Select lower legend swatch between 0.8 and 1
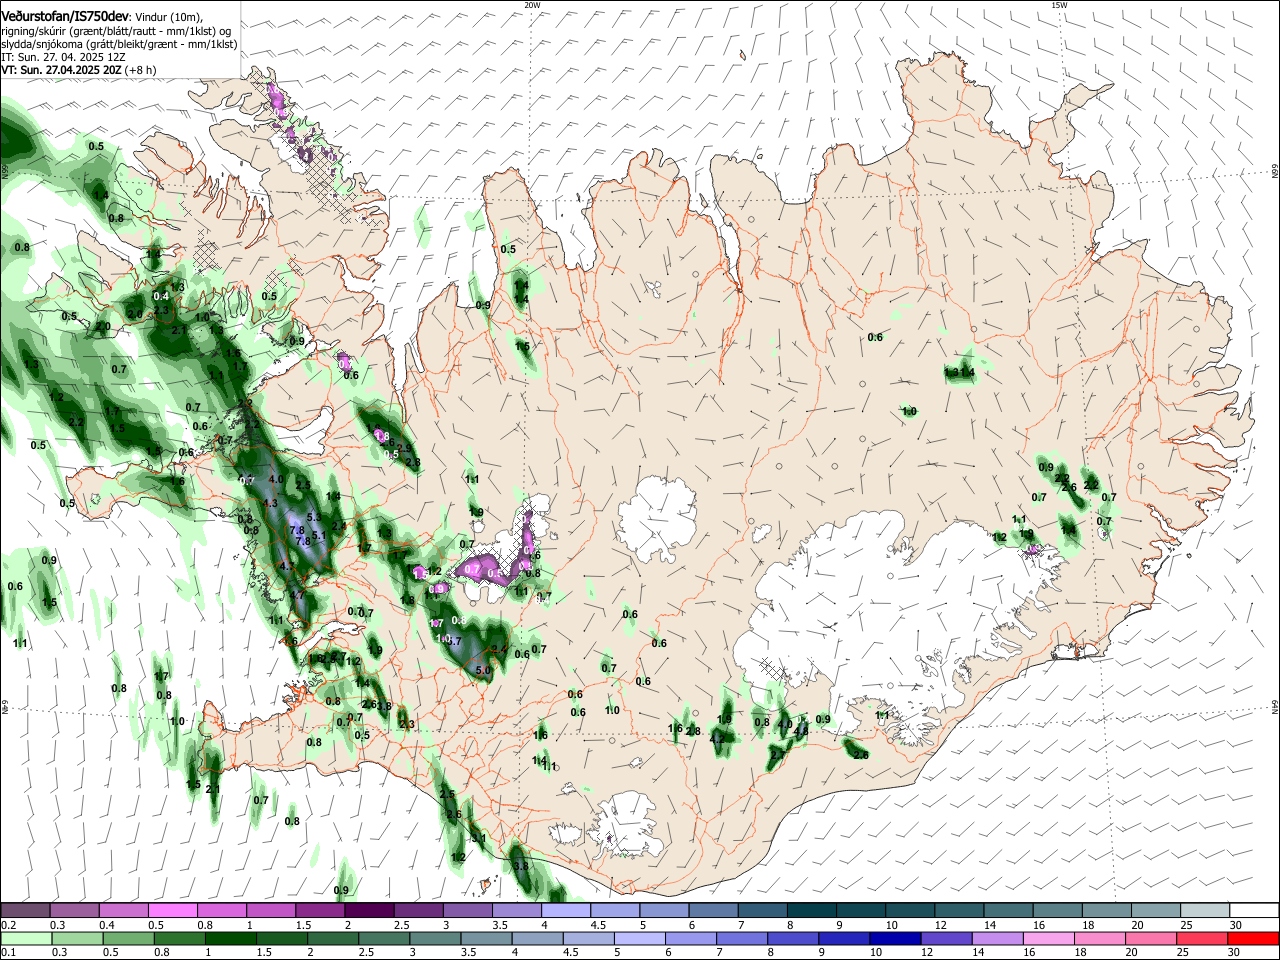 [x=179, y=938]
